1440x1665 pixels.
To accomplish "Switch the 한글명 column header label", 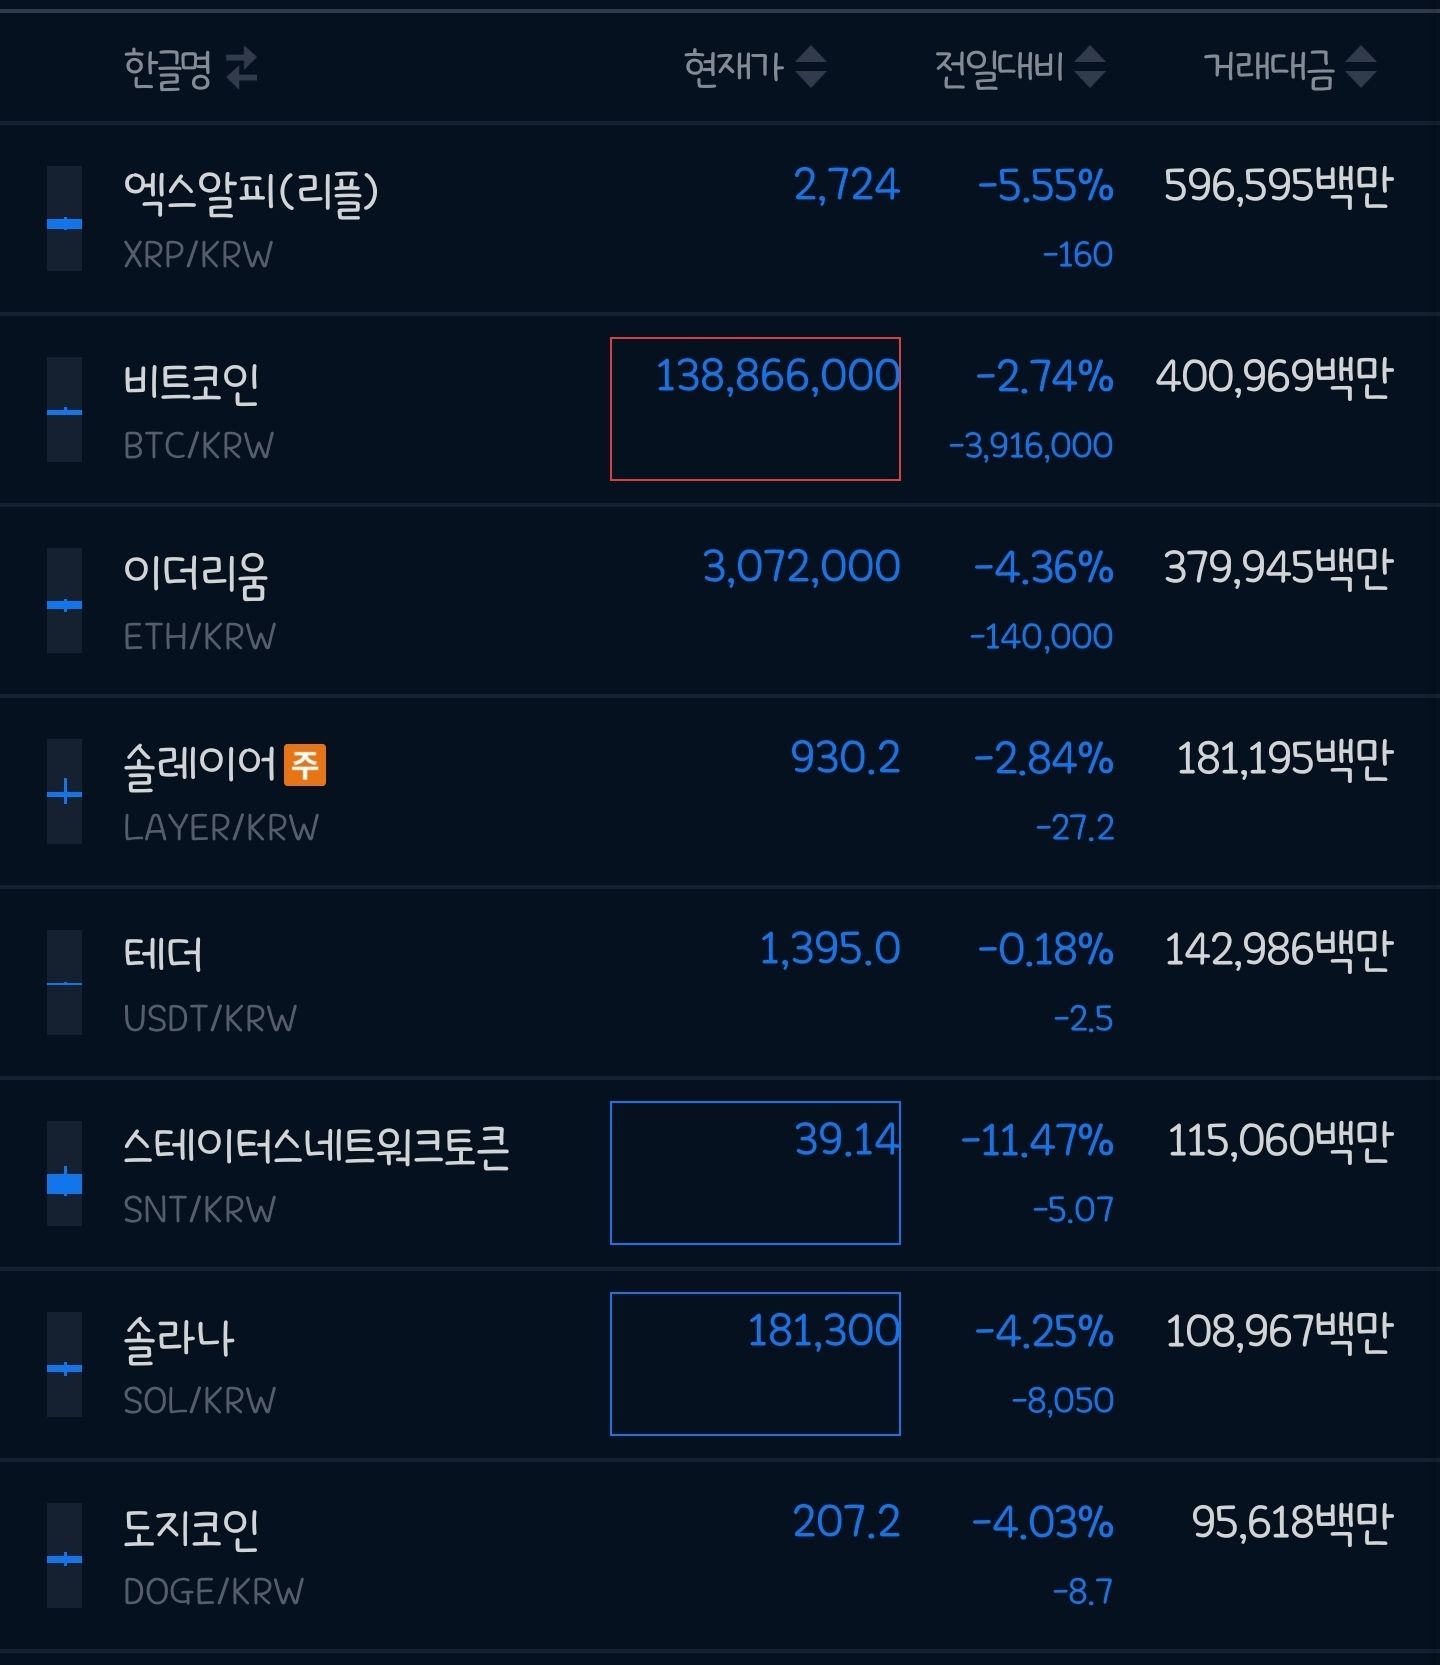I will [x=167, y=68].
